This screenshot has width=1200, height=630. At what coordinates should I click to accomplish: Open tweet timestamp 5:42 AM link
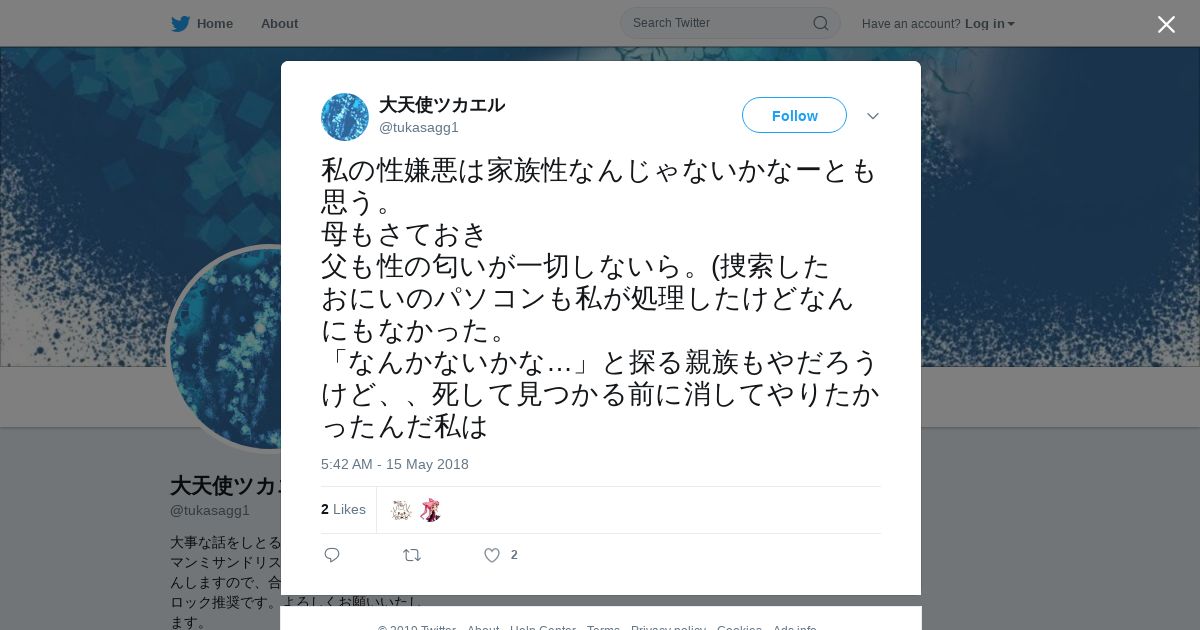click(x=395, y=464)
